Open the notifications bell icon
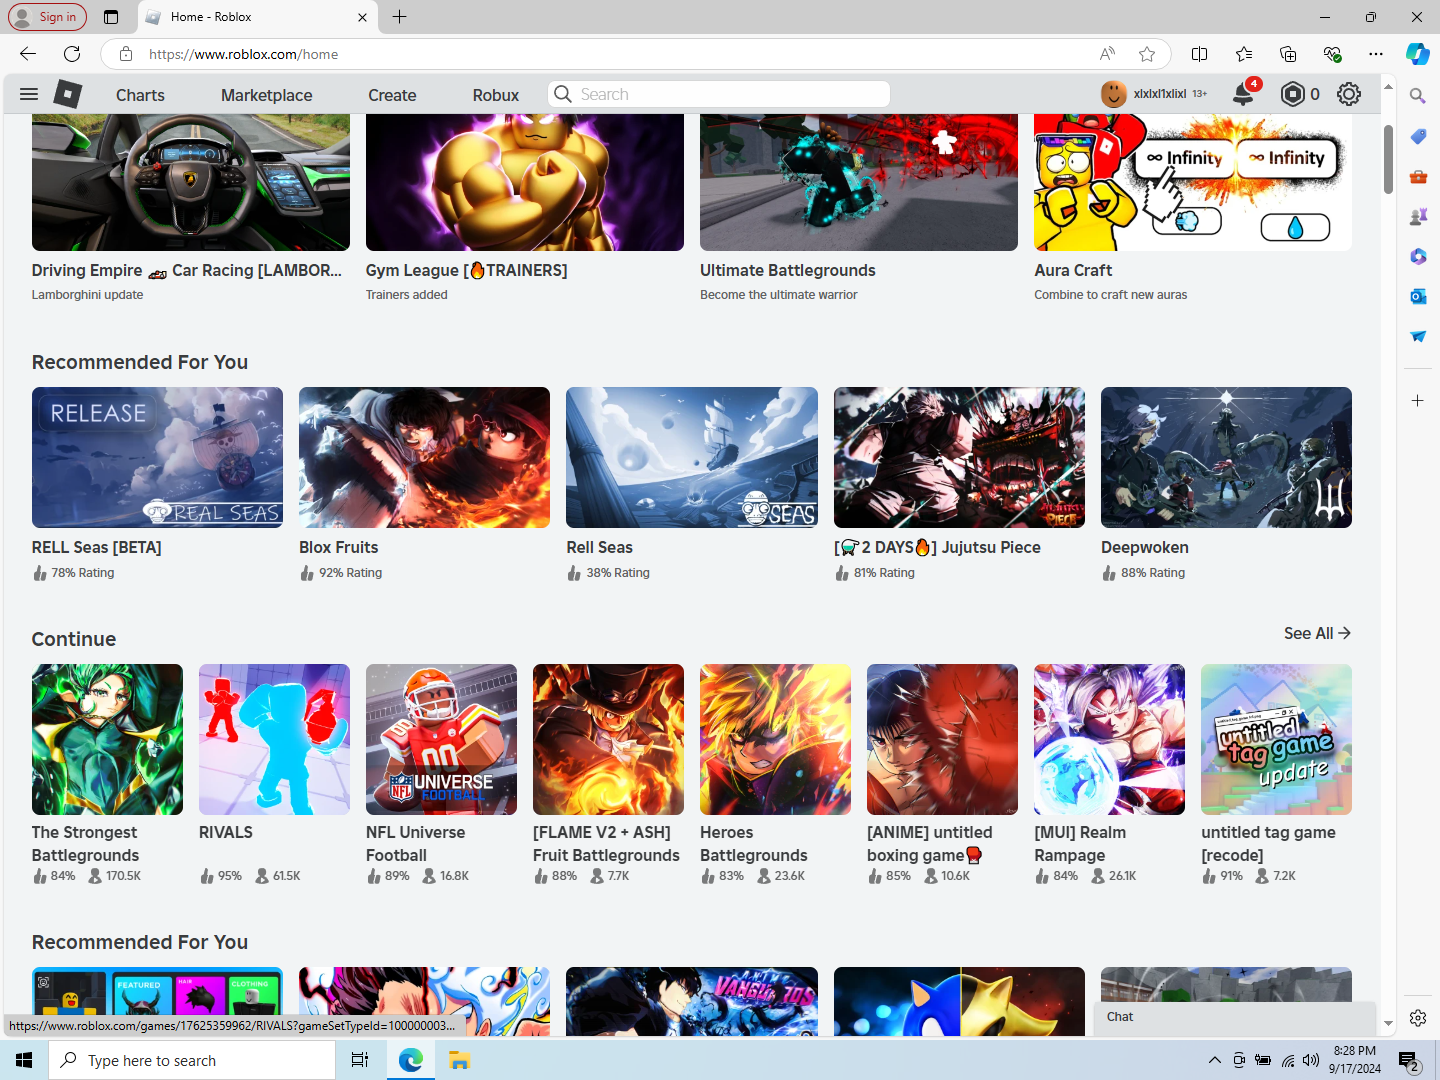Image resolution: width=1440 pixels, height=1080 pixels. pyautogui.click(x=1243, y=94)
